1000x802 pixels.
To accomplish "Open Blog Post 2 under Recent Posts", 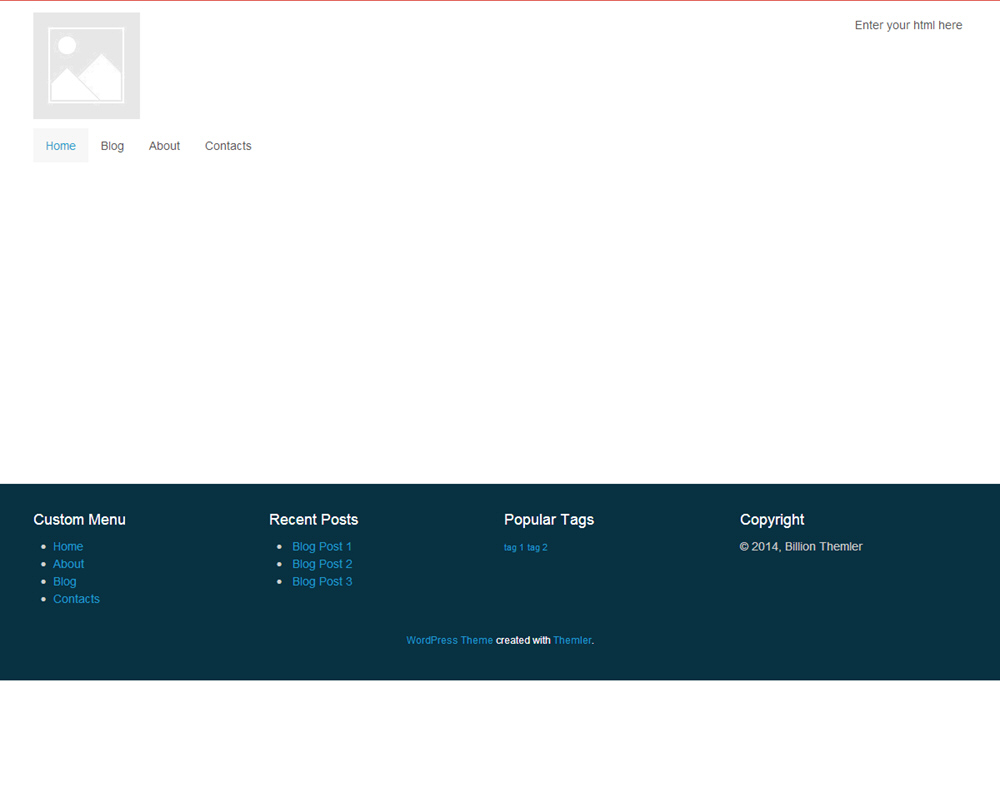I will pyautogui.click(x=322, y=564).
